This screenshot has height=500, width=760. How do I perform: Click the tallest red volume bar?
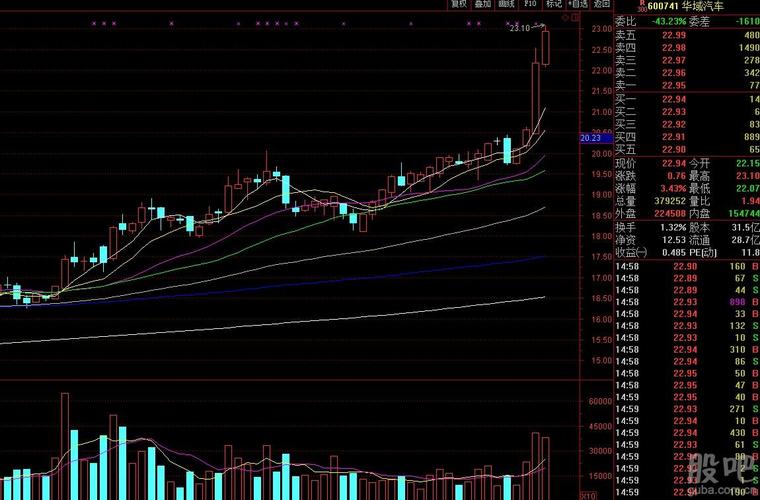point(64,446)
